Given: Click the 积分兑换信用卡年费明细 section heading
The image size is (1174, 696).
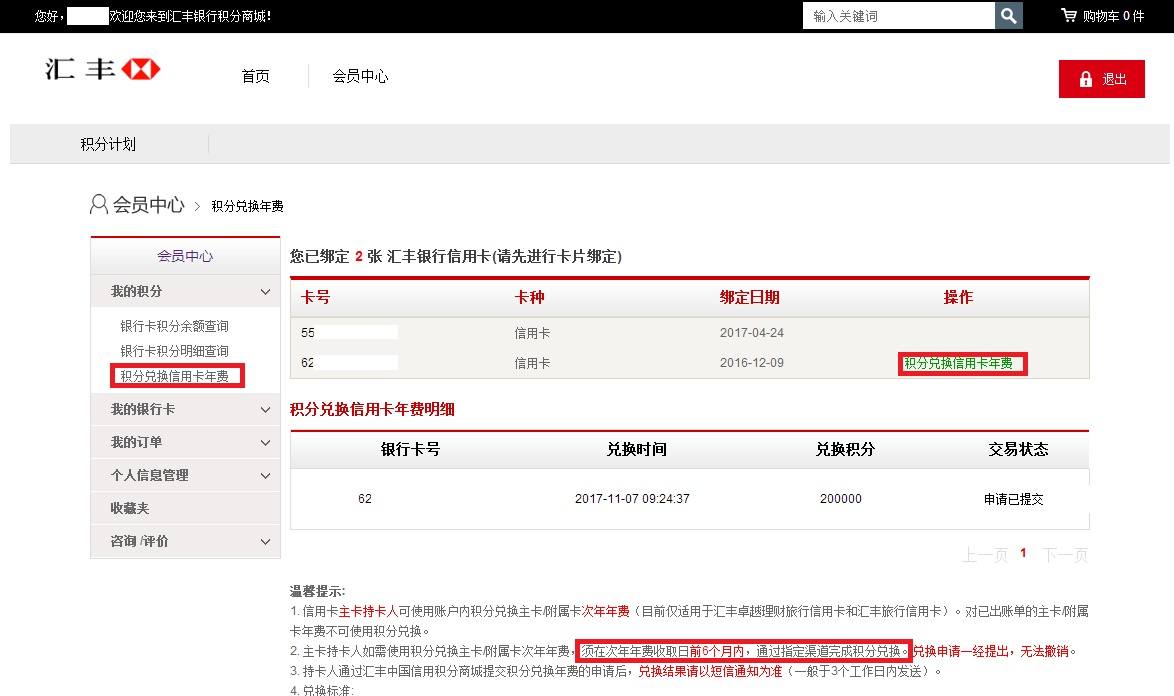Looking at the screenshot, I should pos(372,409).
